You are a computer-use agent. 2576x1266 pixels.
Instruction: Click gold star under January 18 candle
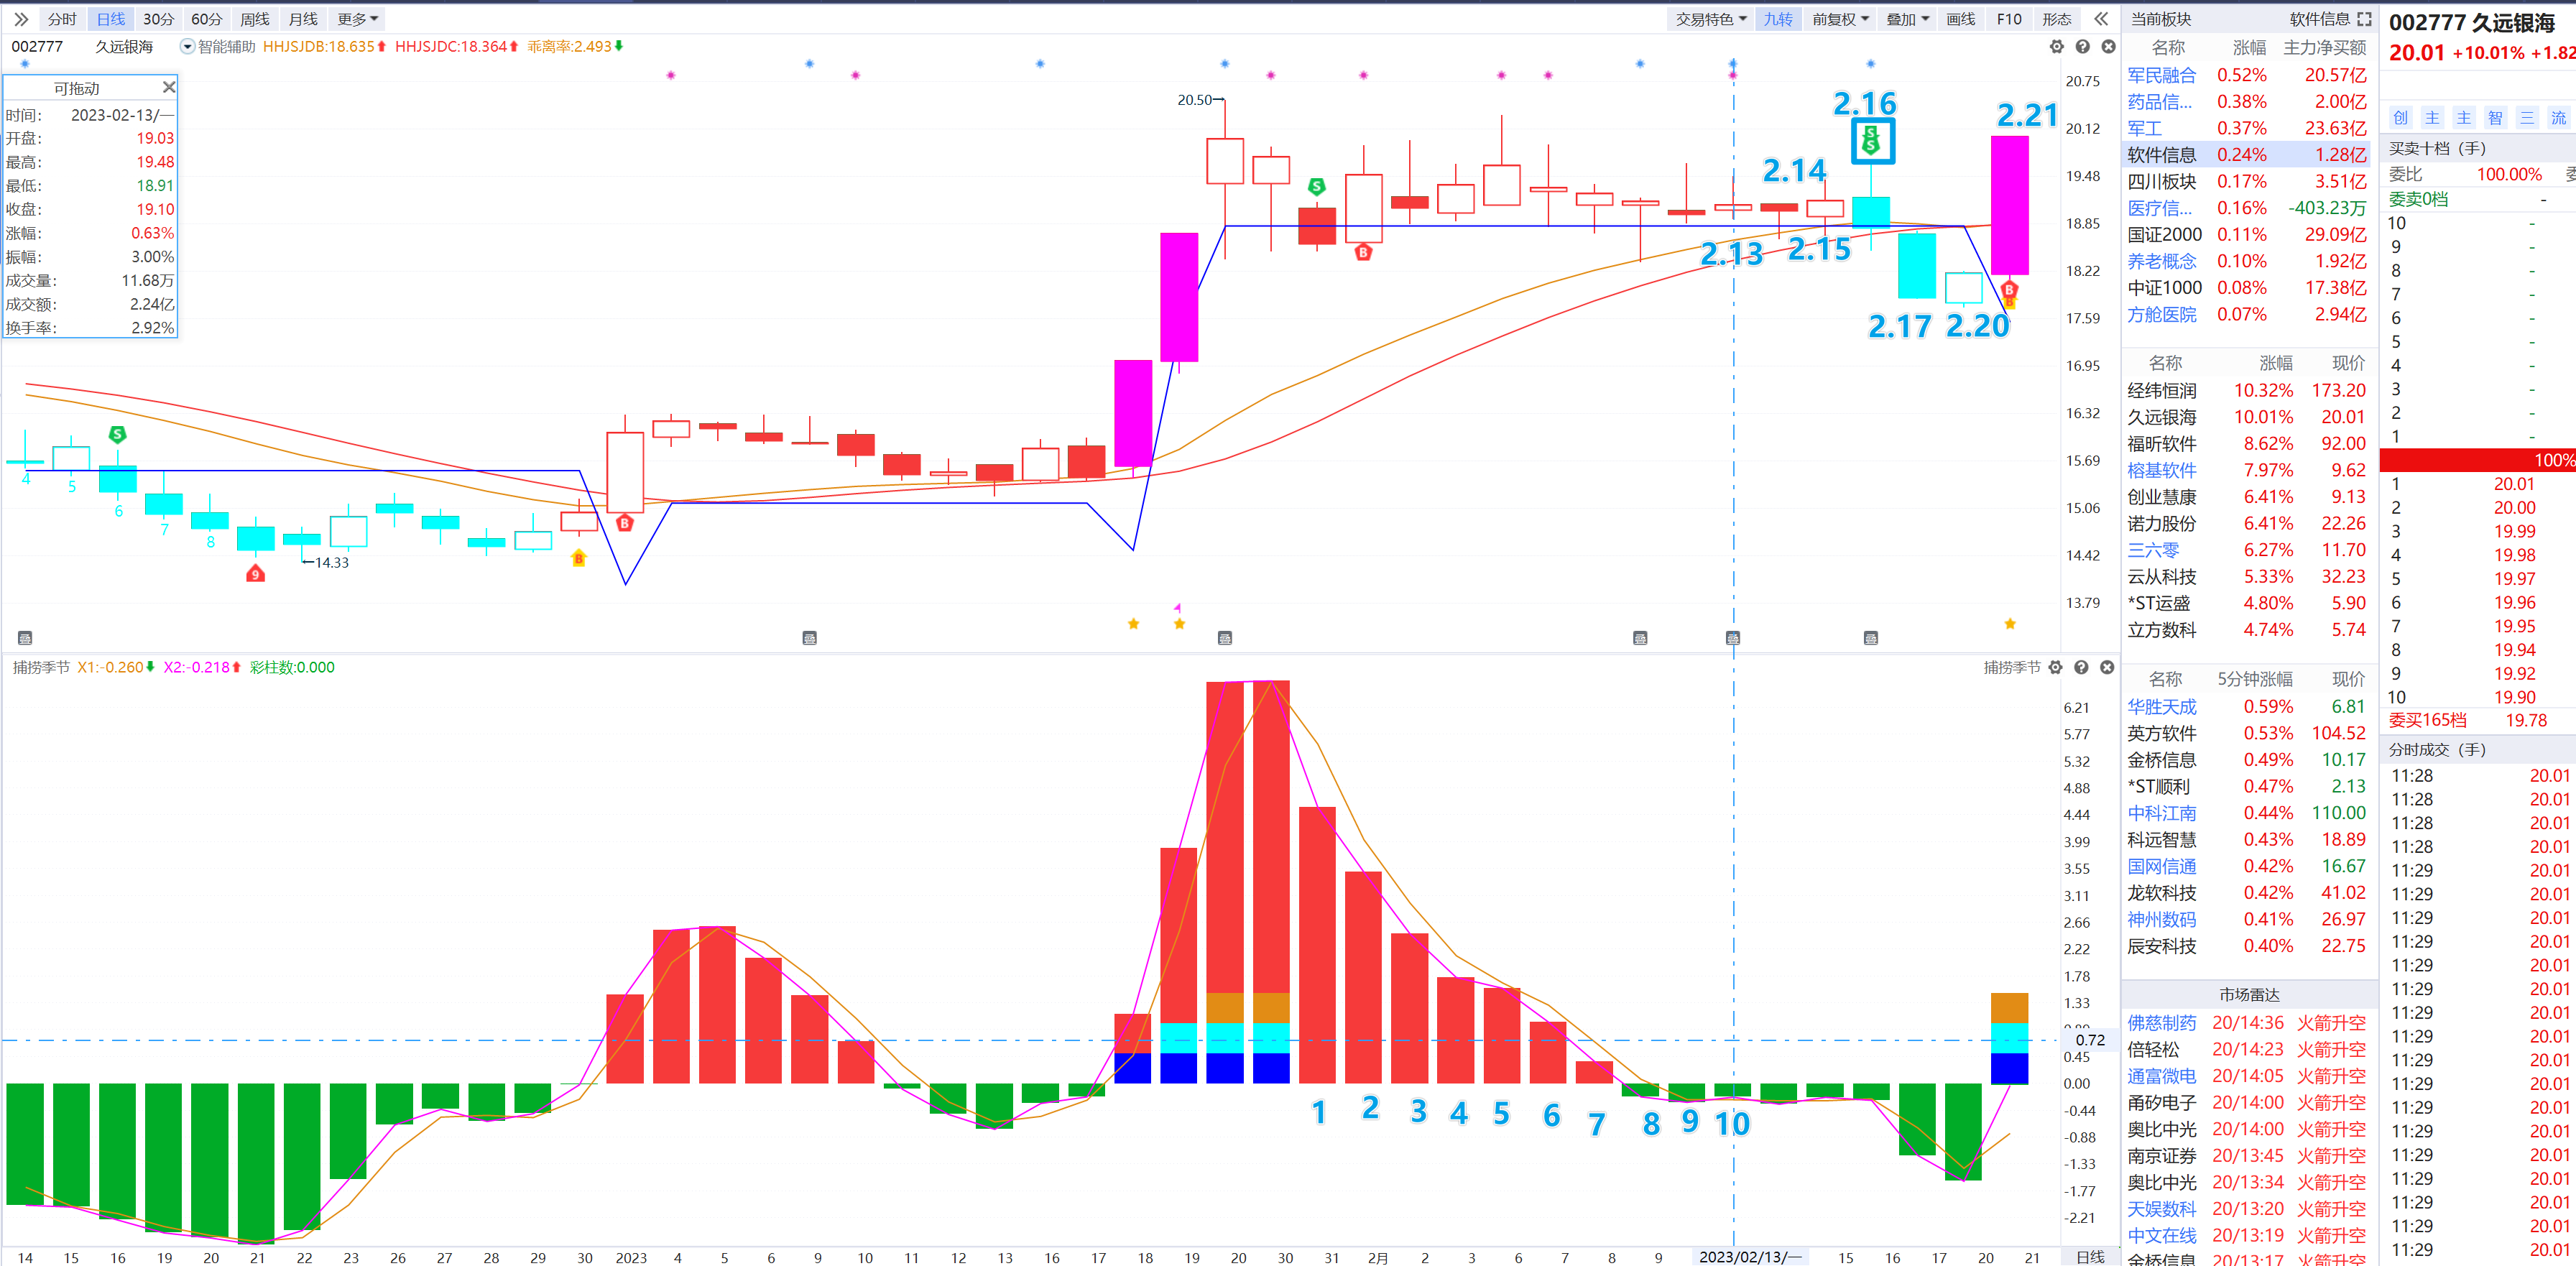tap(1133, 624)
